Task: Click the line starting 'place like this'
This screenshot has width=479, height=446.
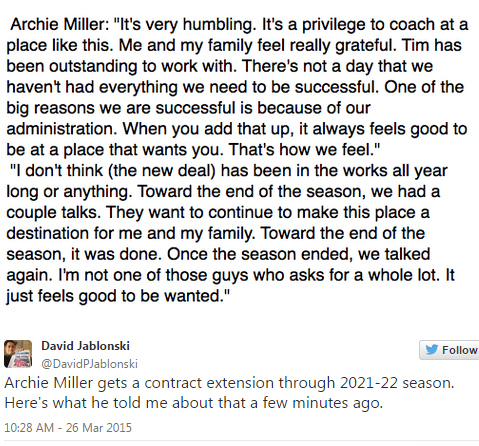Action: click(x=234, y=46)
